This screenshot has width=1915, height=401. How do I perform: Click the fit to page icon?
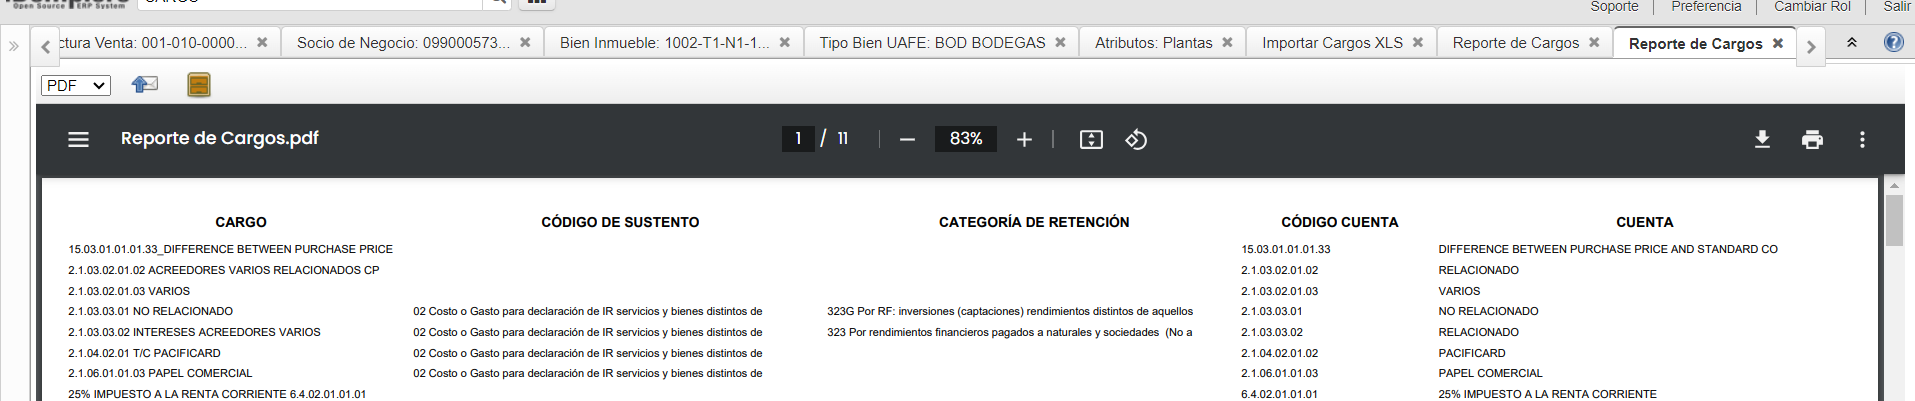1091,139
